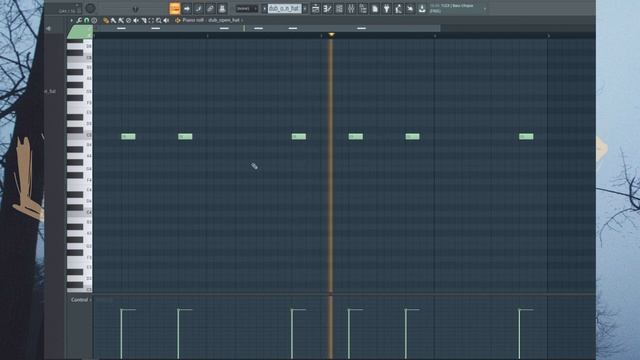640x360 pixels.
Task: Open the Tempo tapper person icon
Action: point(398,8)
